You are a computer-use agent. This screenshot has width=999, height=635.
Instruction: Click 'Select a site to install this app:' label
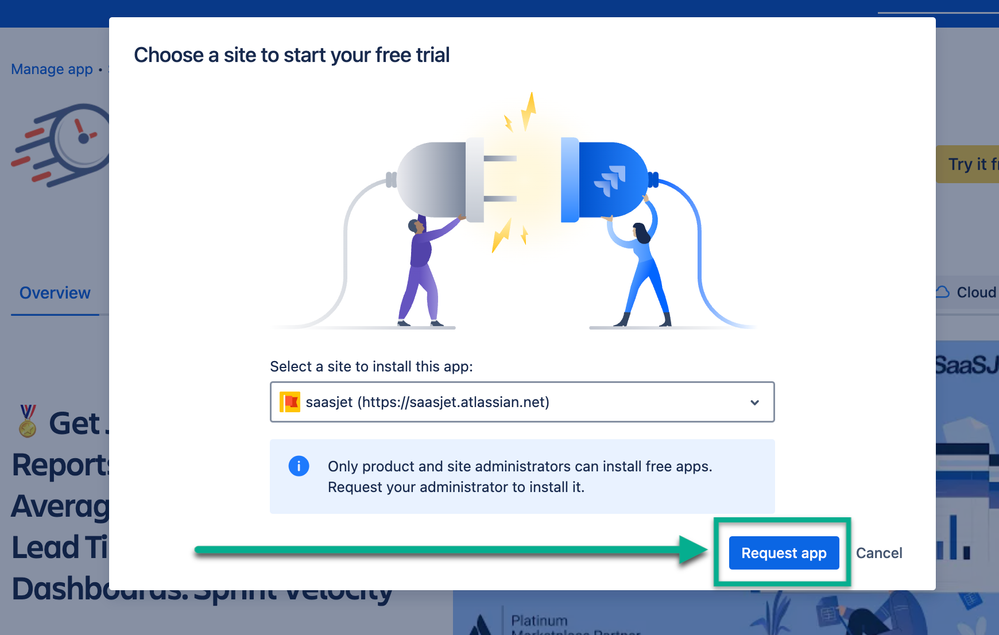371,366
